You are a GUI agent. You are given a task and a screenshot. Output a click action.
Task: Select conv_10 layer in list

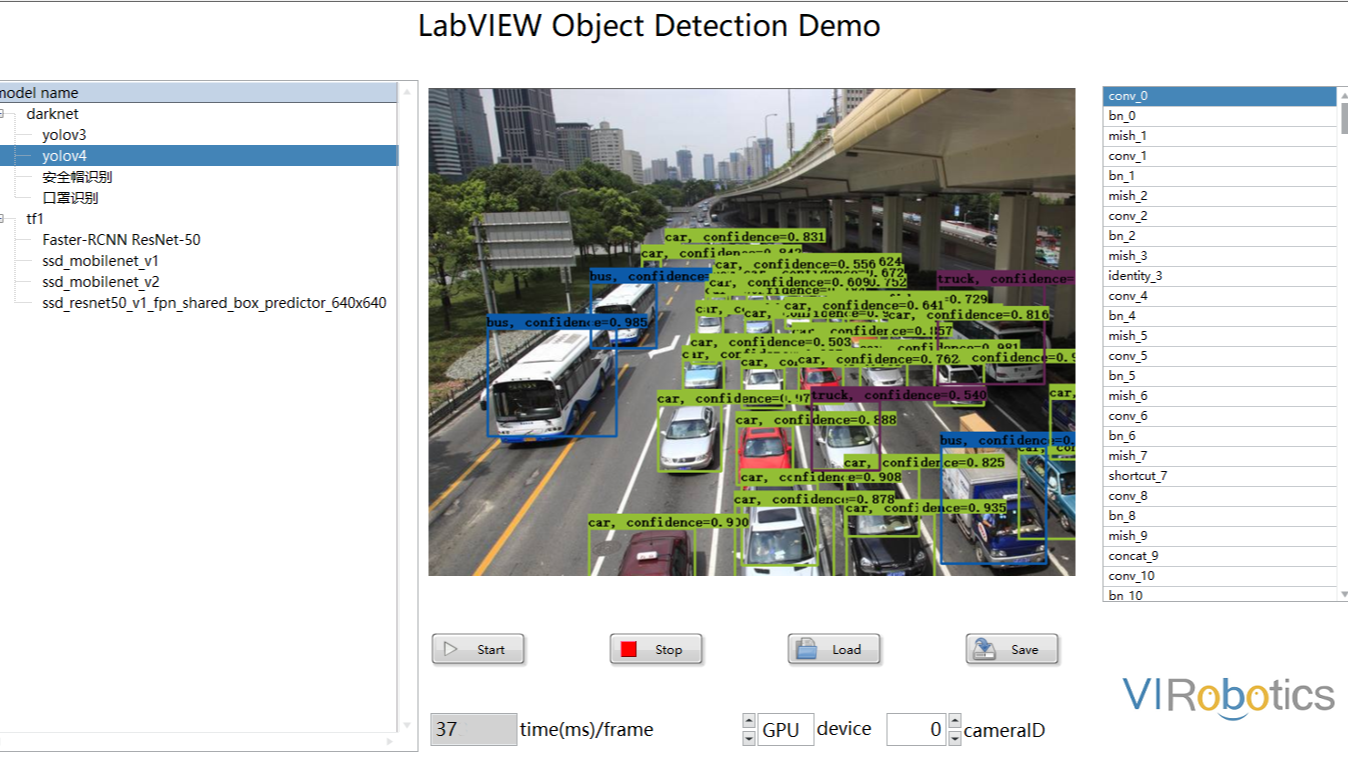tap(1220, 576)
